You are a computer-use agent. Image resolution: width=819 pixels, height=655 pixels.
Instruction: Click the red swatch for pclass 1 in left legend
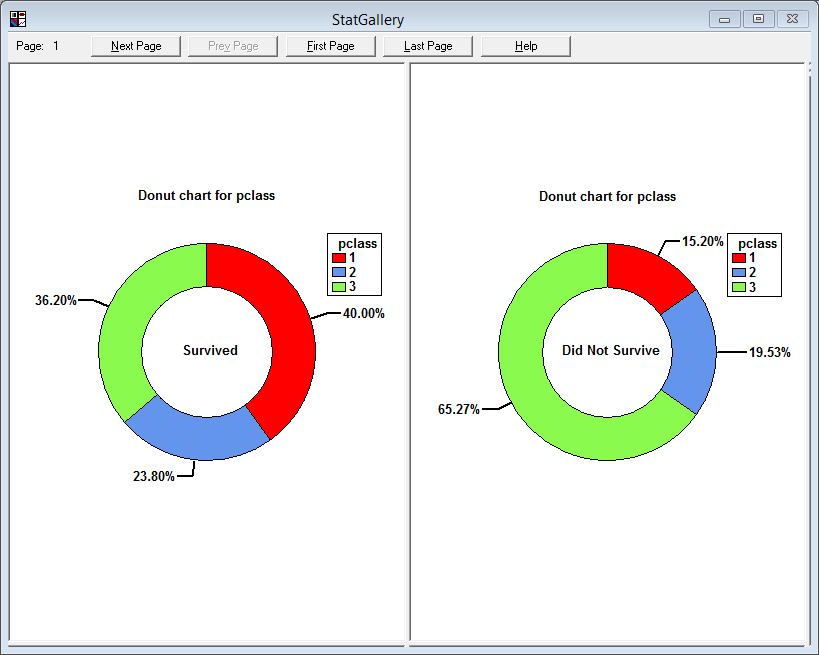[337, 258]
